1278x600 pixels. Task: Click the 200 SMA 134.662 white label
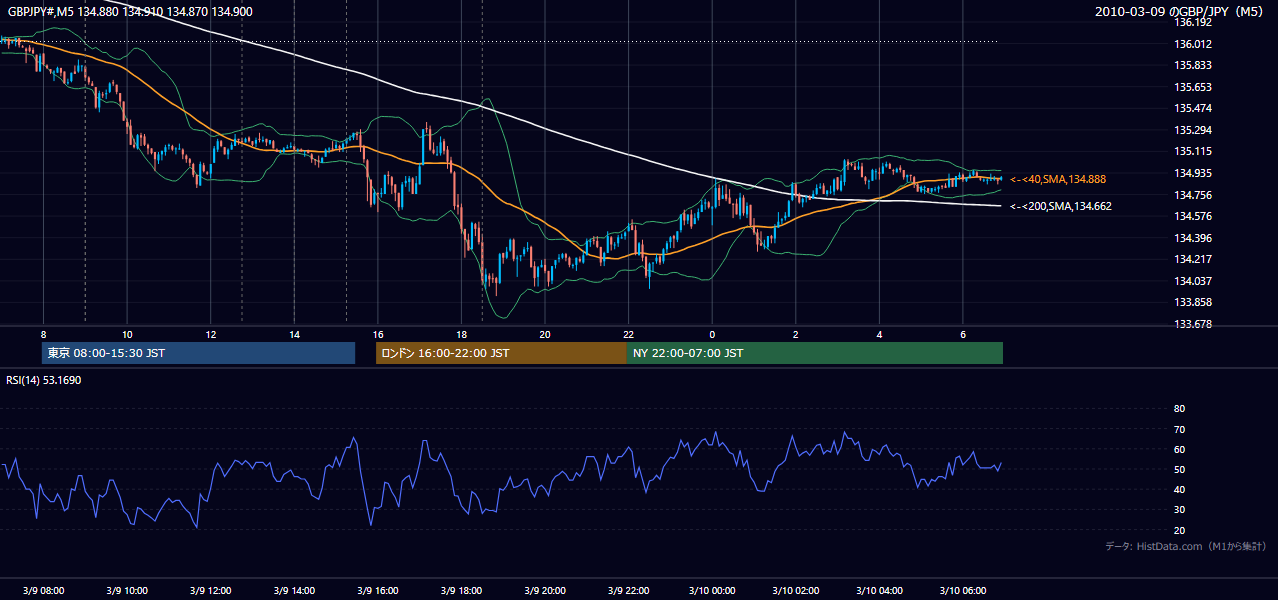tap(1061, 206)
